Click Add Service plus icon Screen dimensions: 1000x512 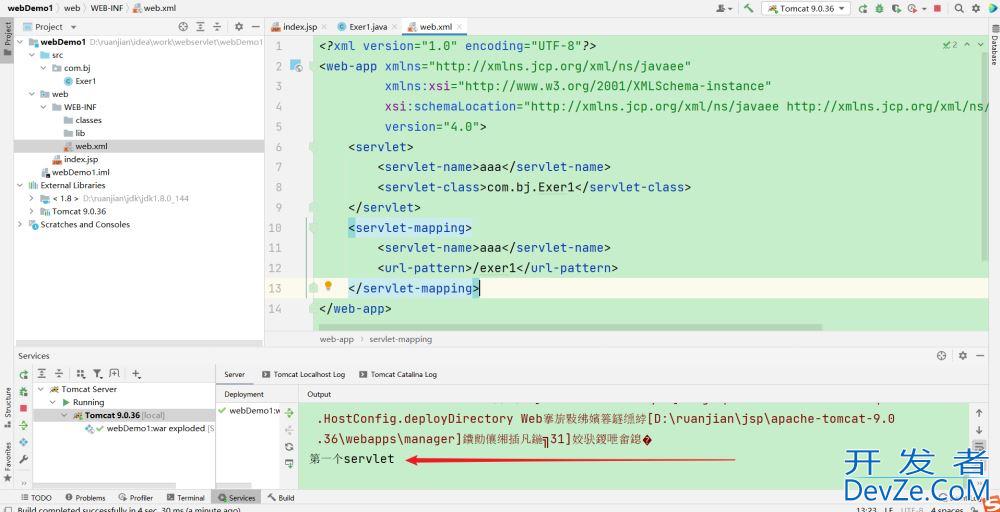136,374
